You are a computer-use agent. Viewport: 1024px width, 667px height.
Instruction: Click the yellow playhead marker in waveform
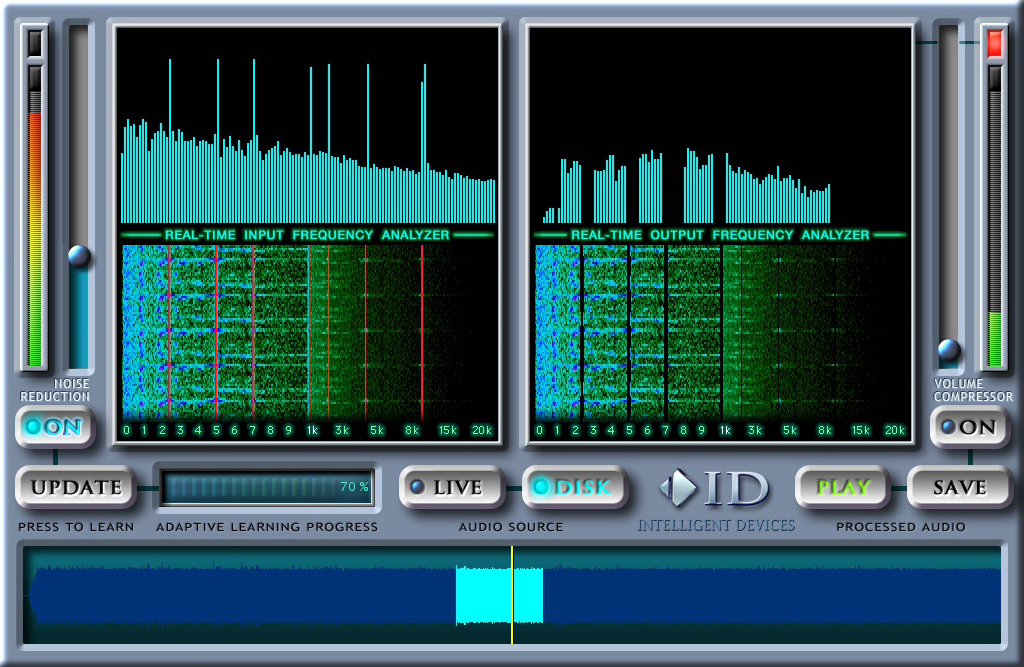pyautogui.click(x=512, y=595)
